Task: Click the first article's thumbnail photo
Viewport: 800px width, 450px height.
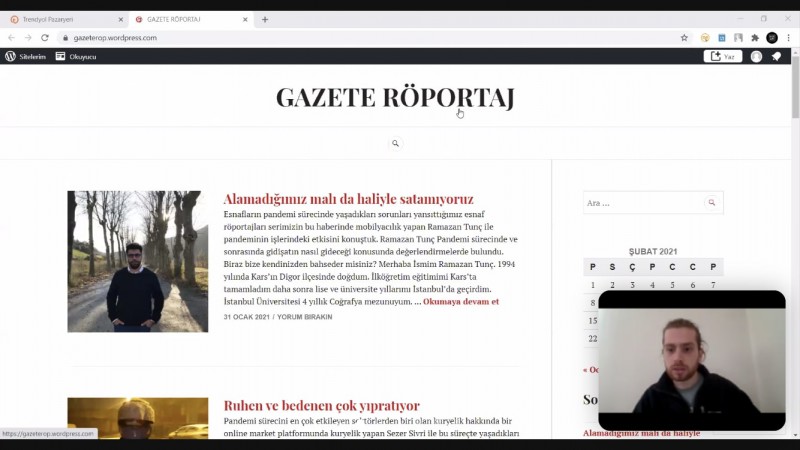Action: tap(138, 262)
